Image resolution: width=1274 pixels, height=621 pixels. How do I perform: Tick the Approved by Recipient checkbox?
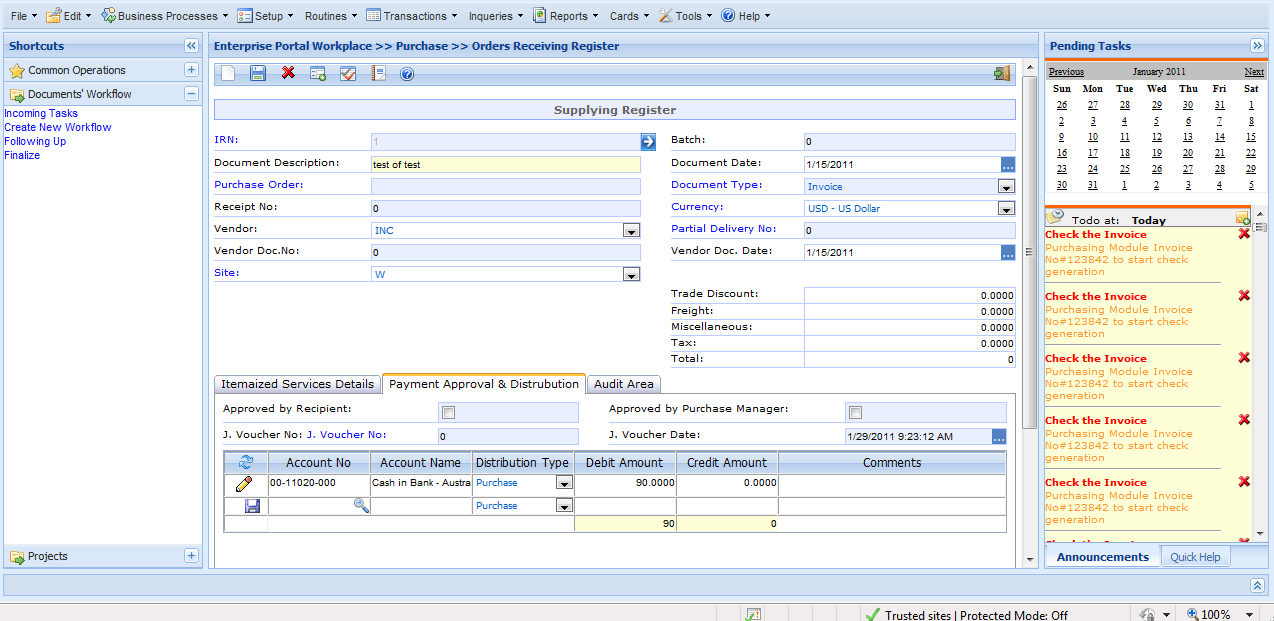pyautogui.click(x=449, y=412)
